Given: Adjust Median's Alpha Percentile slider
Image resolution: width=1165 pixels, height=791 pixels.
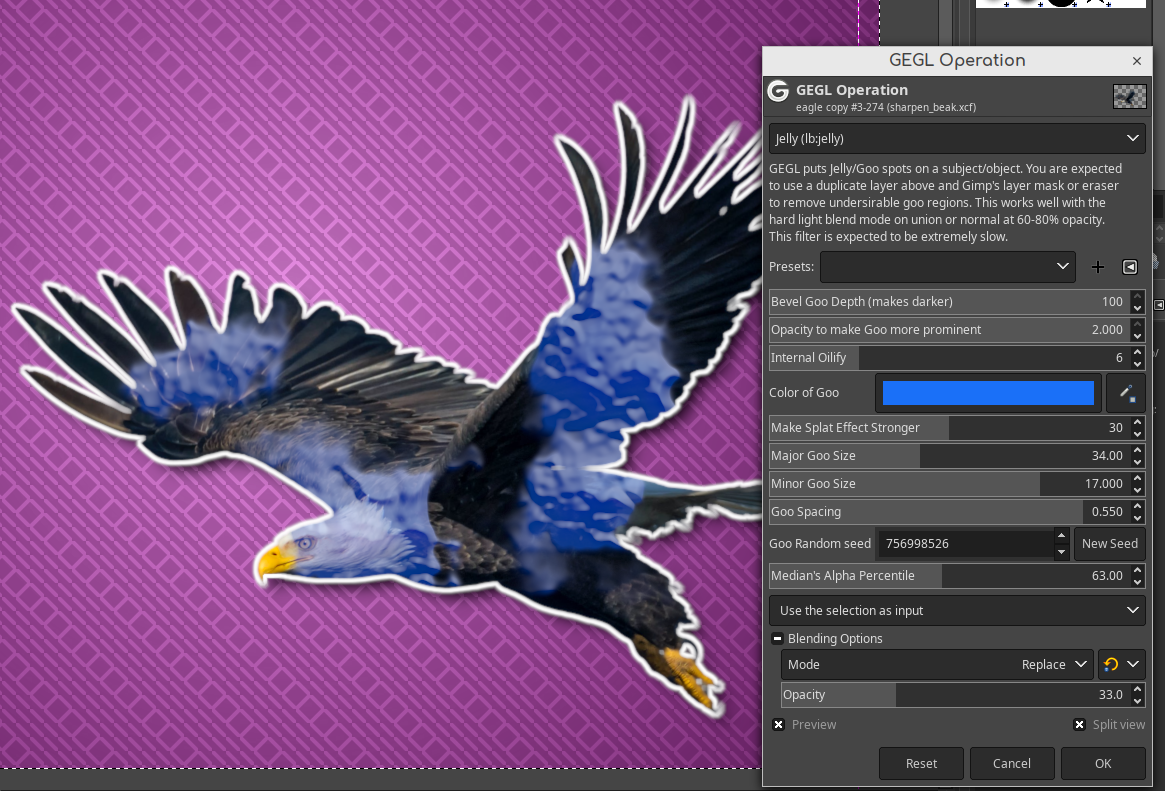Looking at the screenshot, I should click(949, 576).
